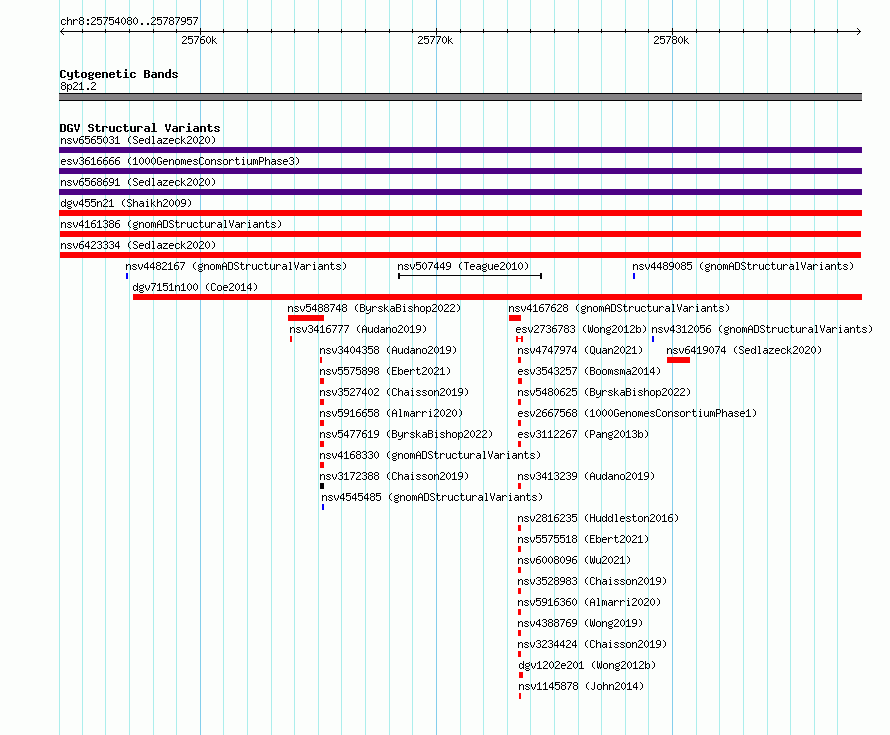The width and height of the screenshot is (890, 735).
Task: Select the nsv5480625 (ByrskaBishop2022) label
Action: (x=604, y=392)
